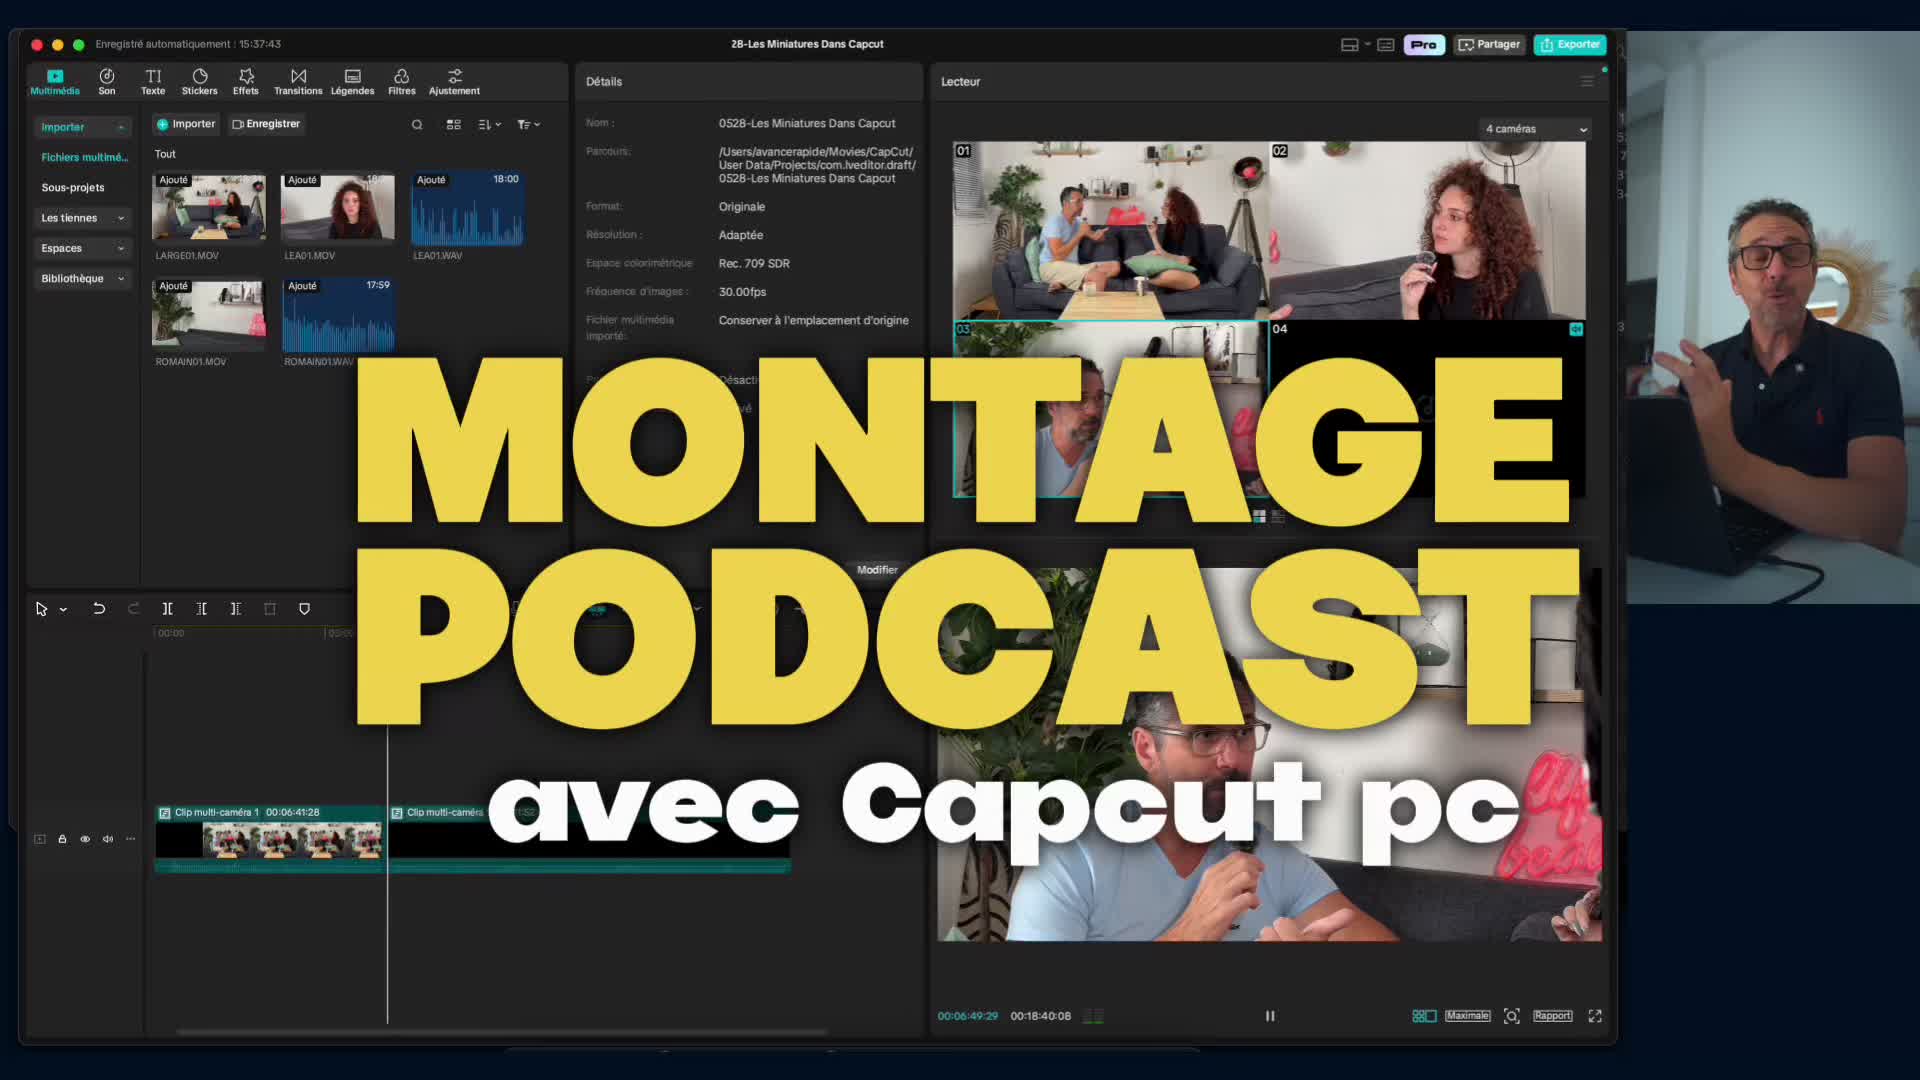Split clip at playhead

167,609
